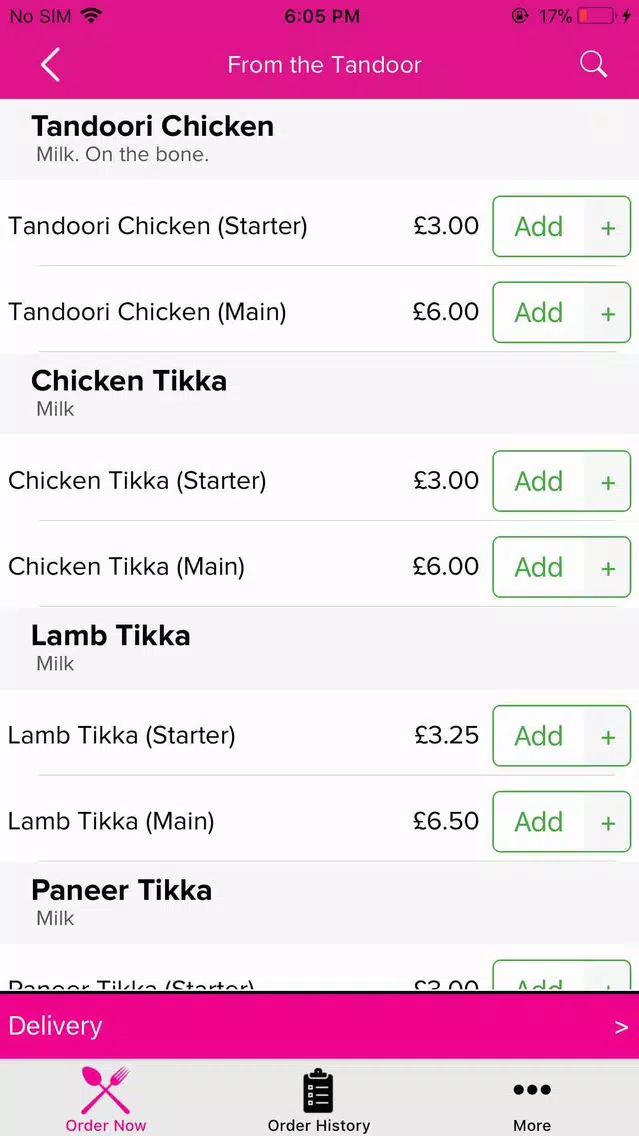Select the Lamb Tikka (Main) item name
This screenshot has height=1136, width=639.
pos(111,822)
